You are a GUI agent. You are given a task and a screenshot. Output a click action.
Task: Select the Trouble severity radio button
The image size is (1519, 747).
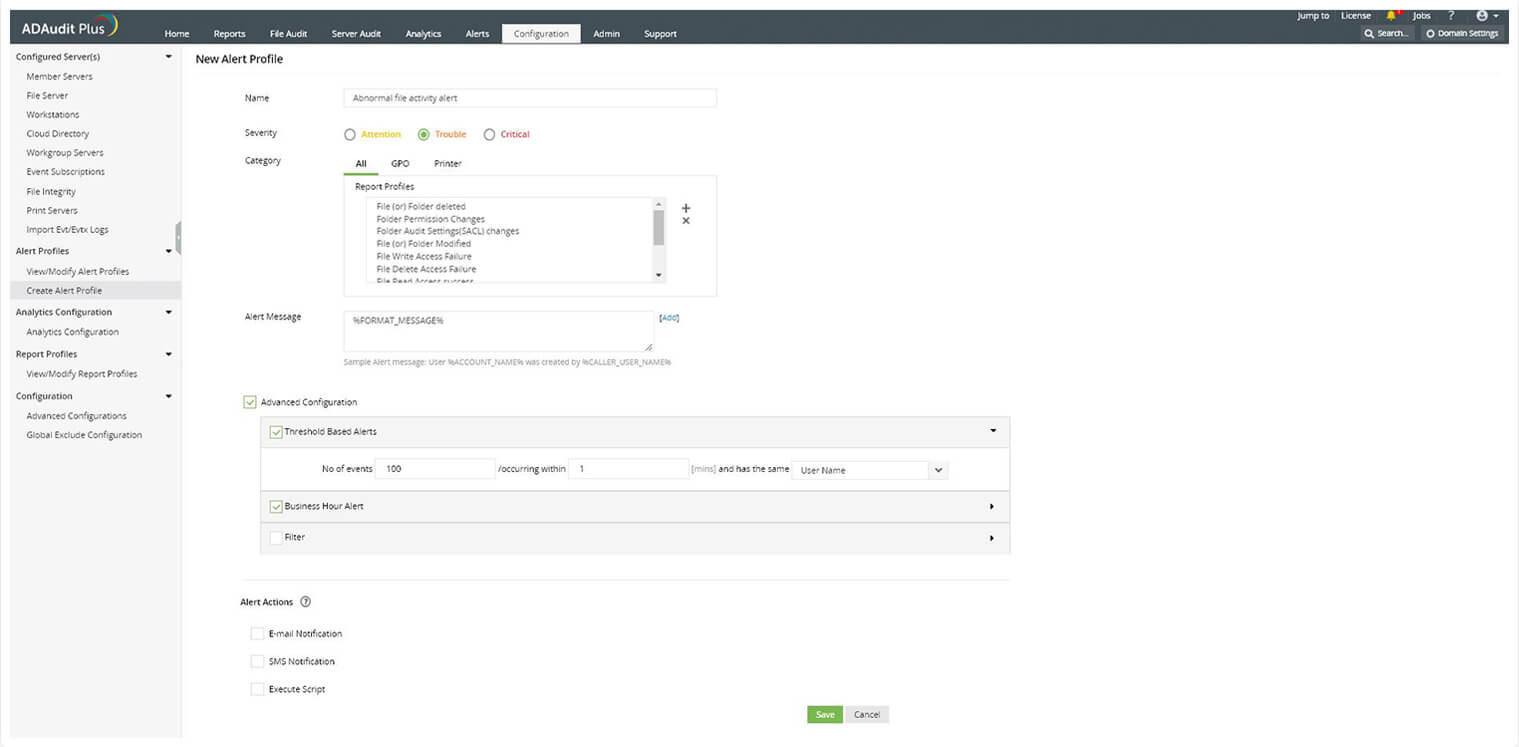tap(424, 134)
